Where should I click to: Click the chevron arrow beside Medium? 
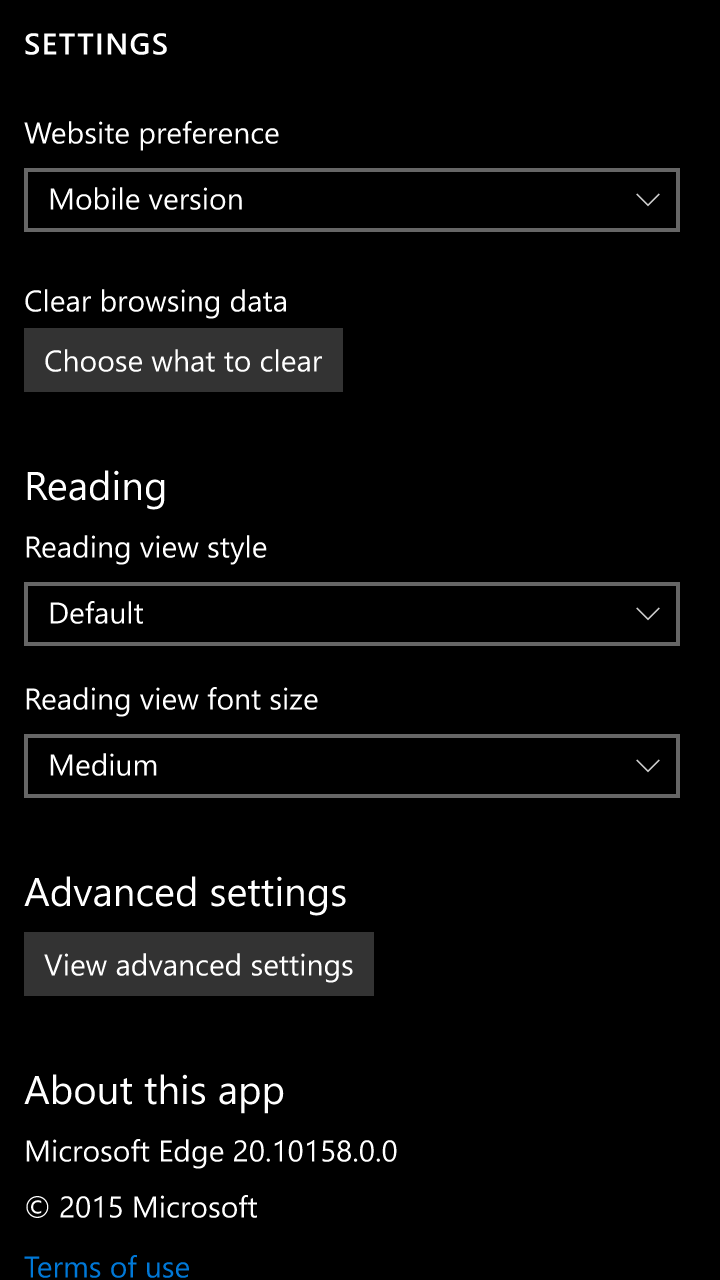click(x=648, y=766)
